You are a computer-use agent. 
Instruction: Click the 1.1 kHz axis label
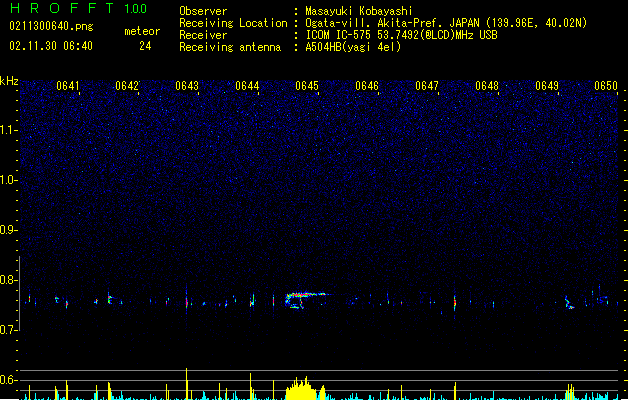click(8, 130)
